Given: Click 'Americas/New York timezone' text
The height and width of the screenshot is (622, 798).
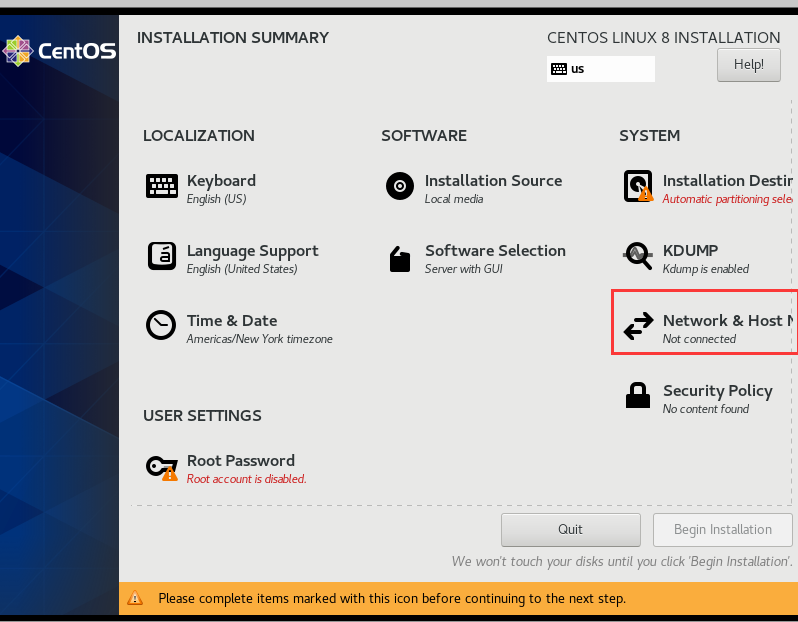Looking at the screenshot, I should point(259,339).
